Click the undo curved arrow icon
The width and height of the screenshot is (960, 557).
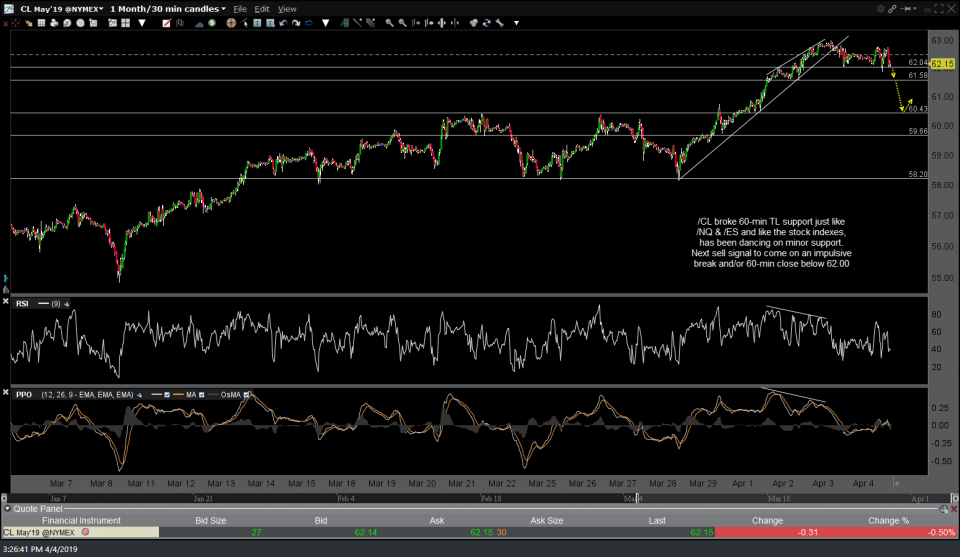pyautogui.click(x=283, y=23)
